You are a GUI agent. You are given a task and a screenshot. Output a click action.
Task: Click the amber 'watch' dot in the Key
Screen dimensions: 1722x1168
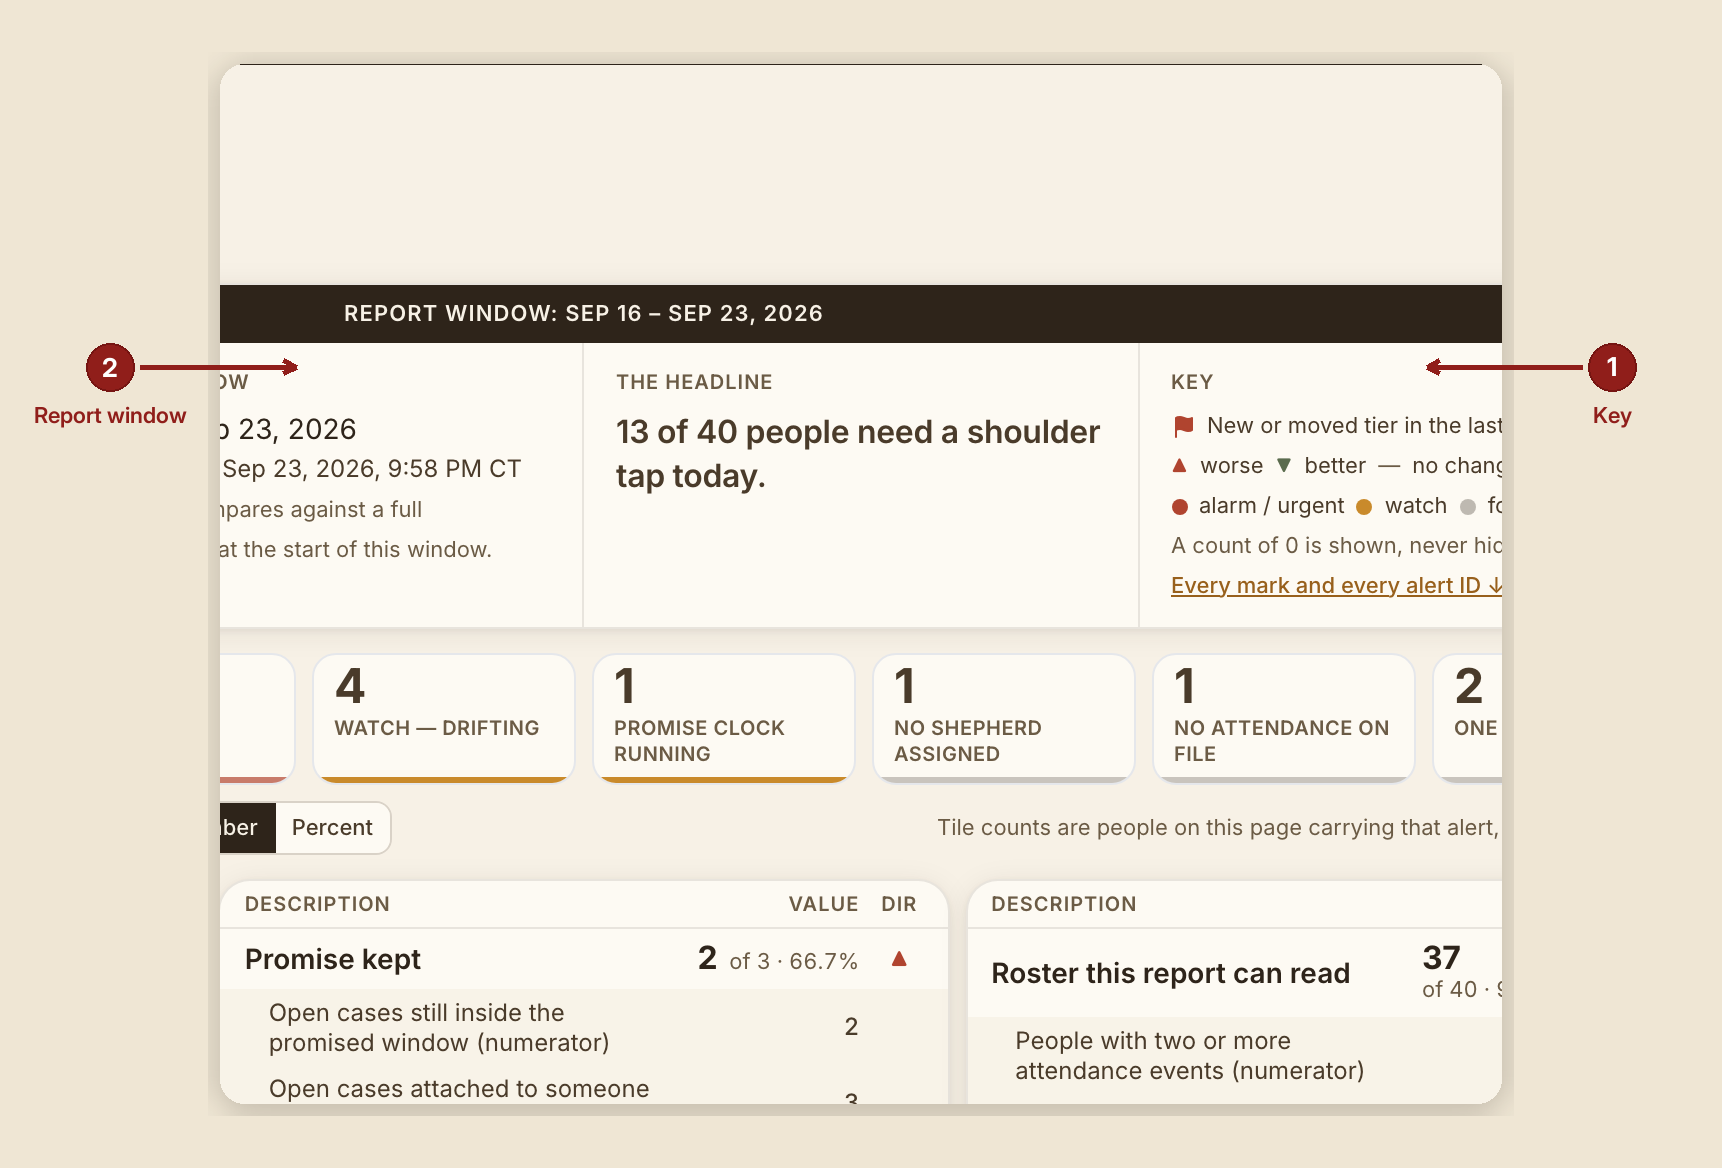coord(1364,507)
